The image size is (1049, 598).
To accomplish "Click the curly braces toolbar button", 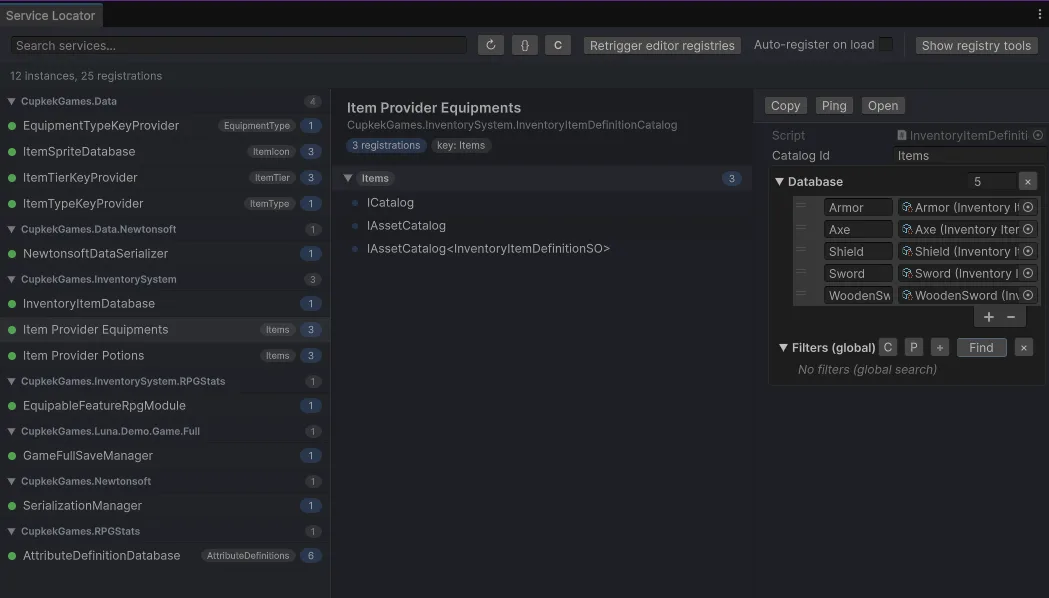I will [524, 45].
